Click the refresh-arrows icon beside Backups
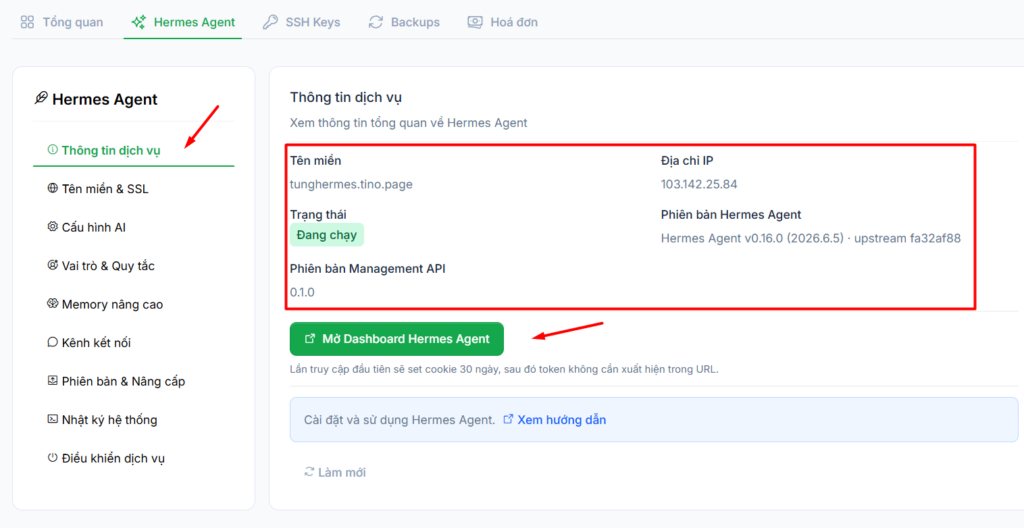 click(376, 22)
